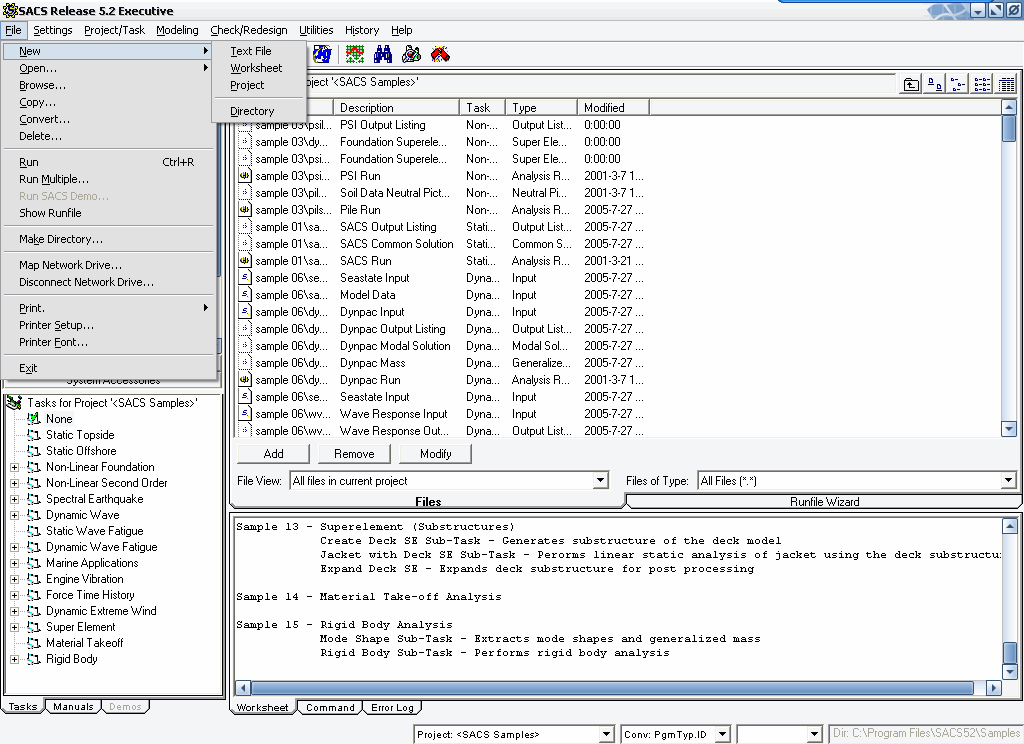Click the Add button

click(273, 454)
